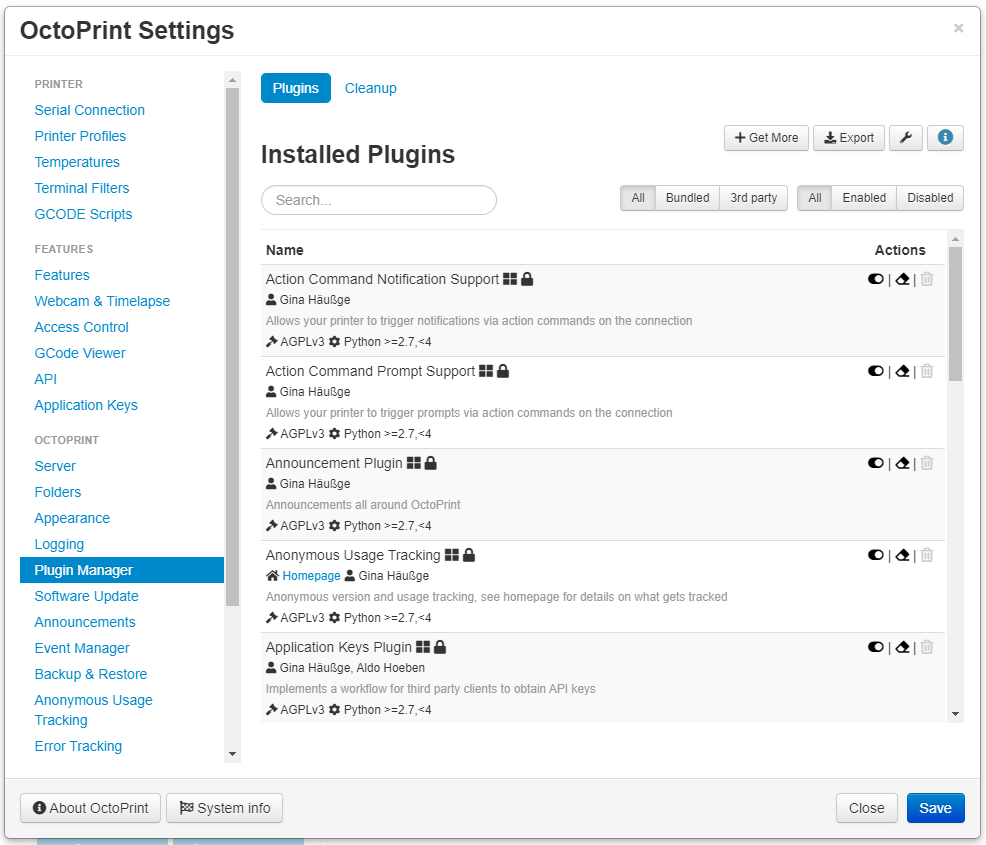
Task: Filter plugins by Bundled
Action: tap(687, 198)
